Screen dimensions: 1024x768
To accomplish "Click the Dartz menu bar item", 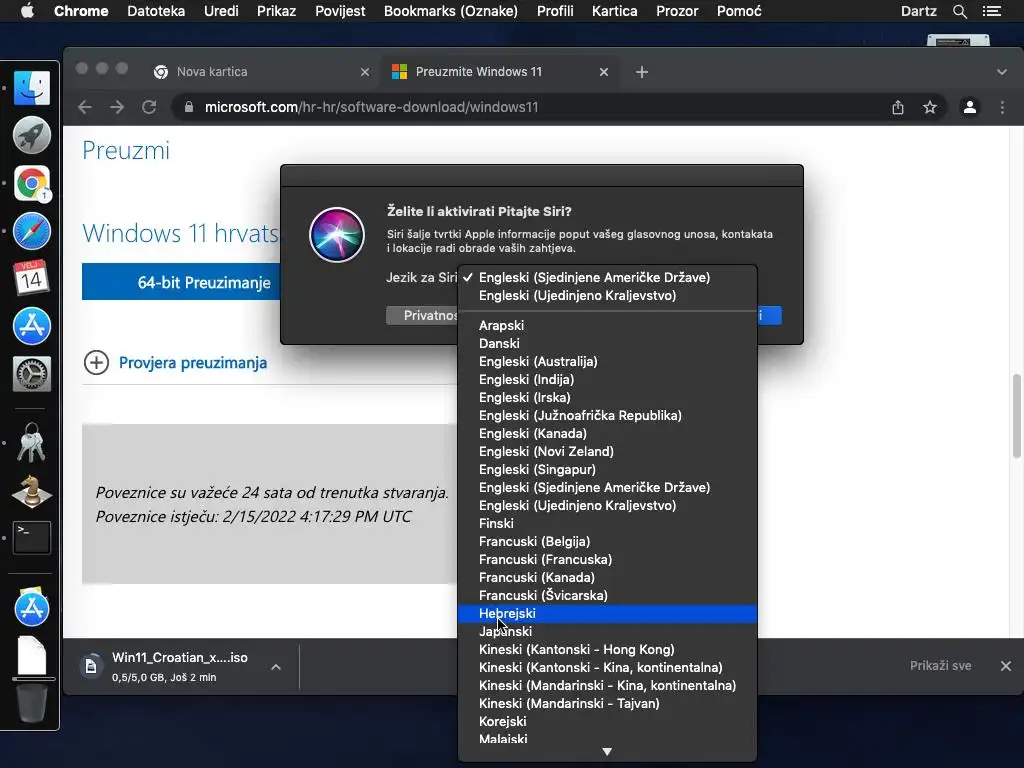I will tap(918, 11).
